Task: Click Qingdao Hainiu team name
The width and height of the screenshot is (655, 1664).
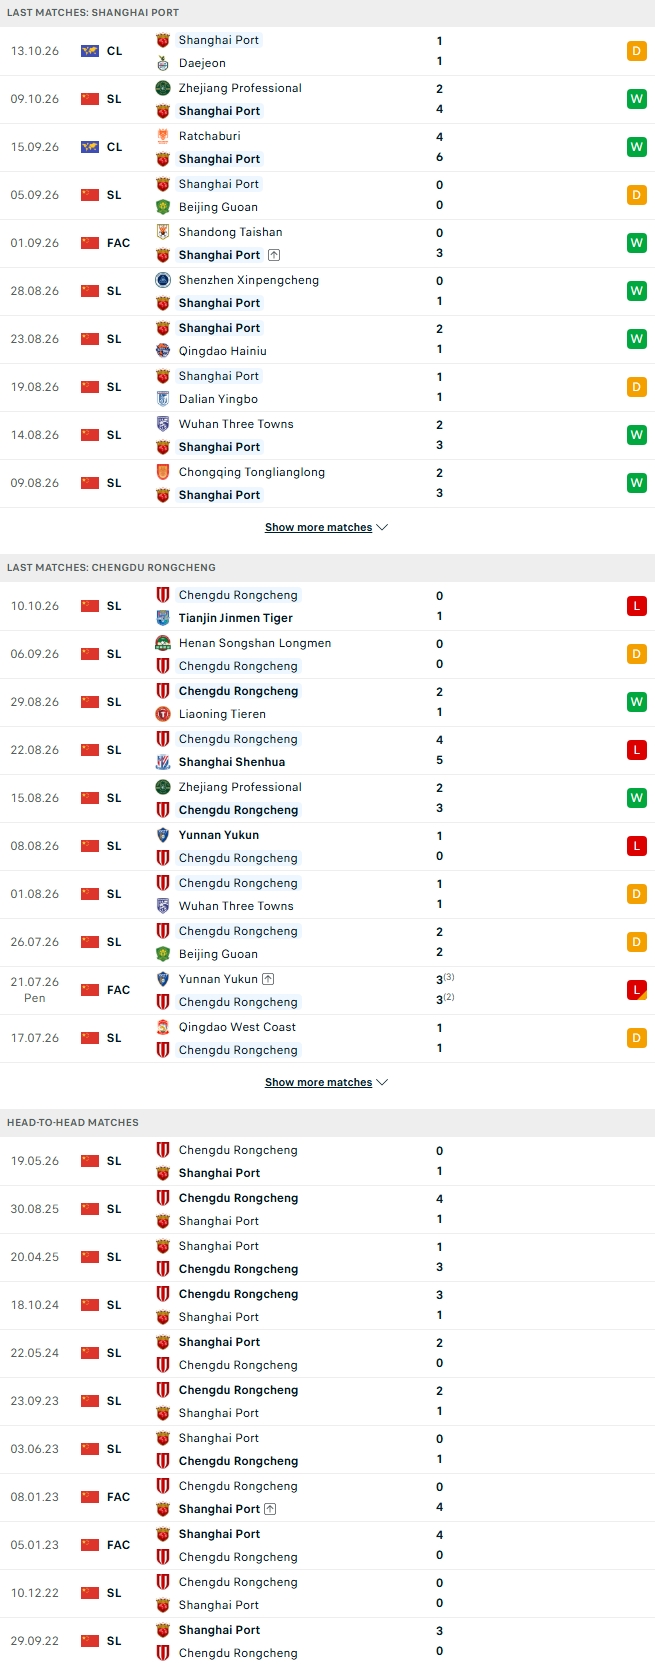Action: click(223, 351)
